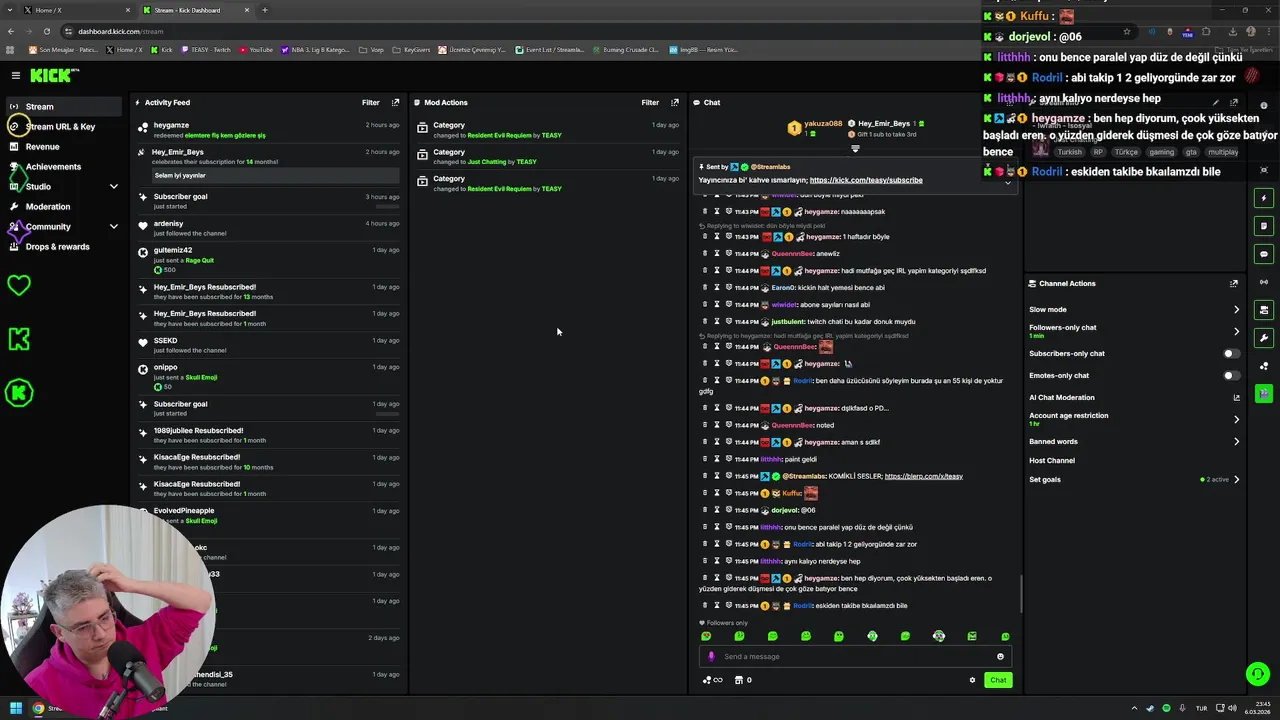Click the highlighted green clip icon in right toolbar
This screenshot has height=720, width=1280.
(1264, 394)
